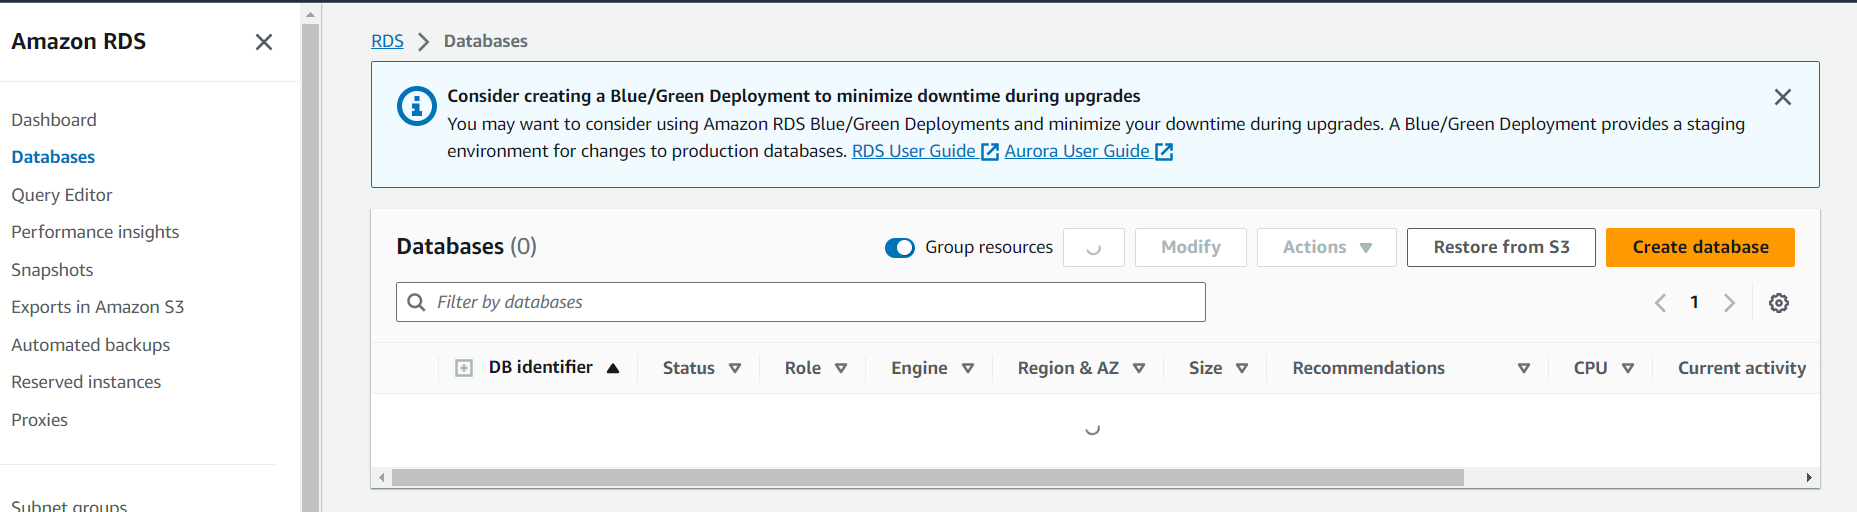The width and height of the screenshot is (1857, 512).
Task: Open the RDS User Guide link
Action: tap(914, 151)
